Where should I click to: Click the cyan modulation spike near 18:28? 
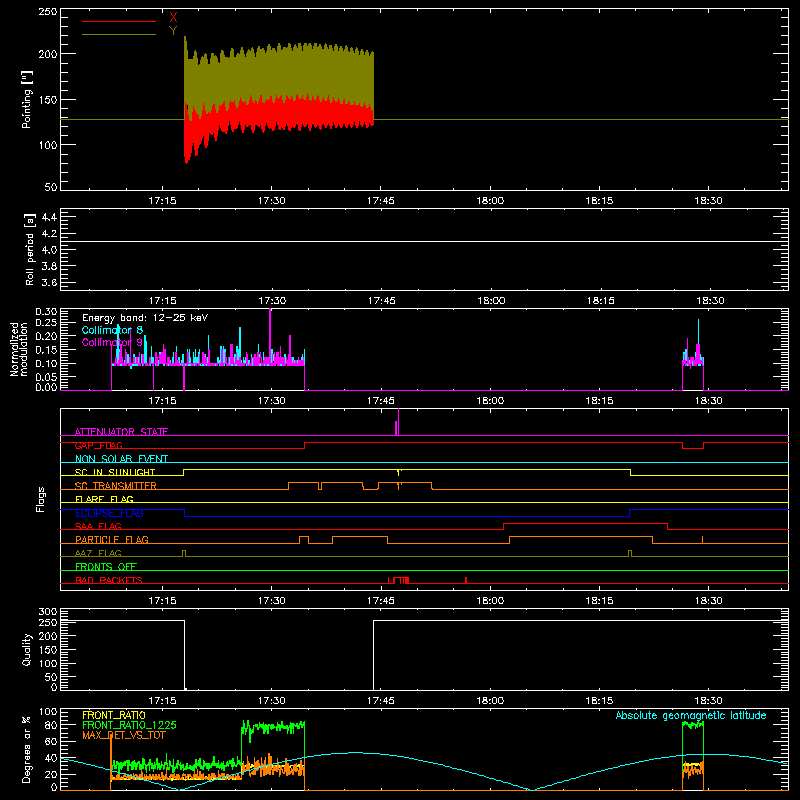(x=698, y=334)
